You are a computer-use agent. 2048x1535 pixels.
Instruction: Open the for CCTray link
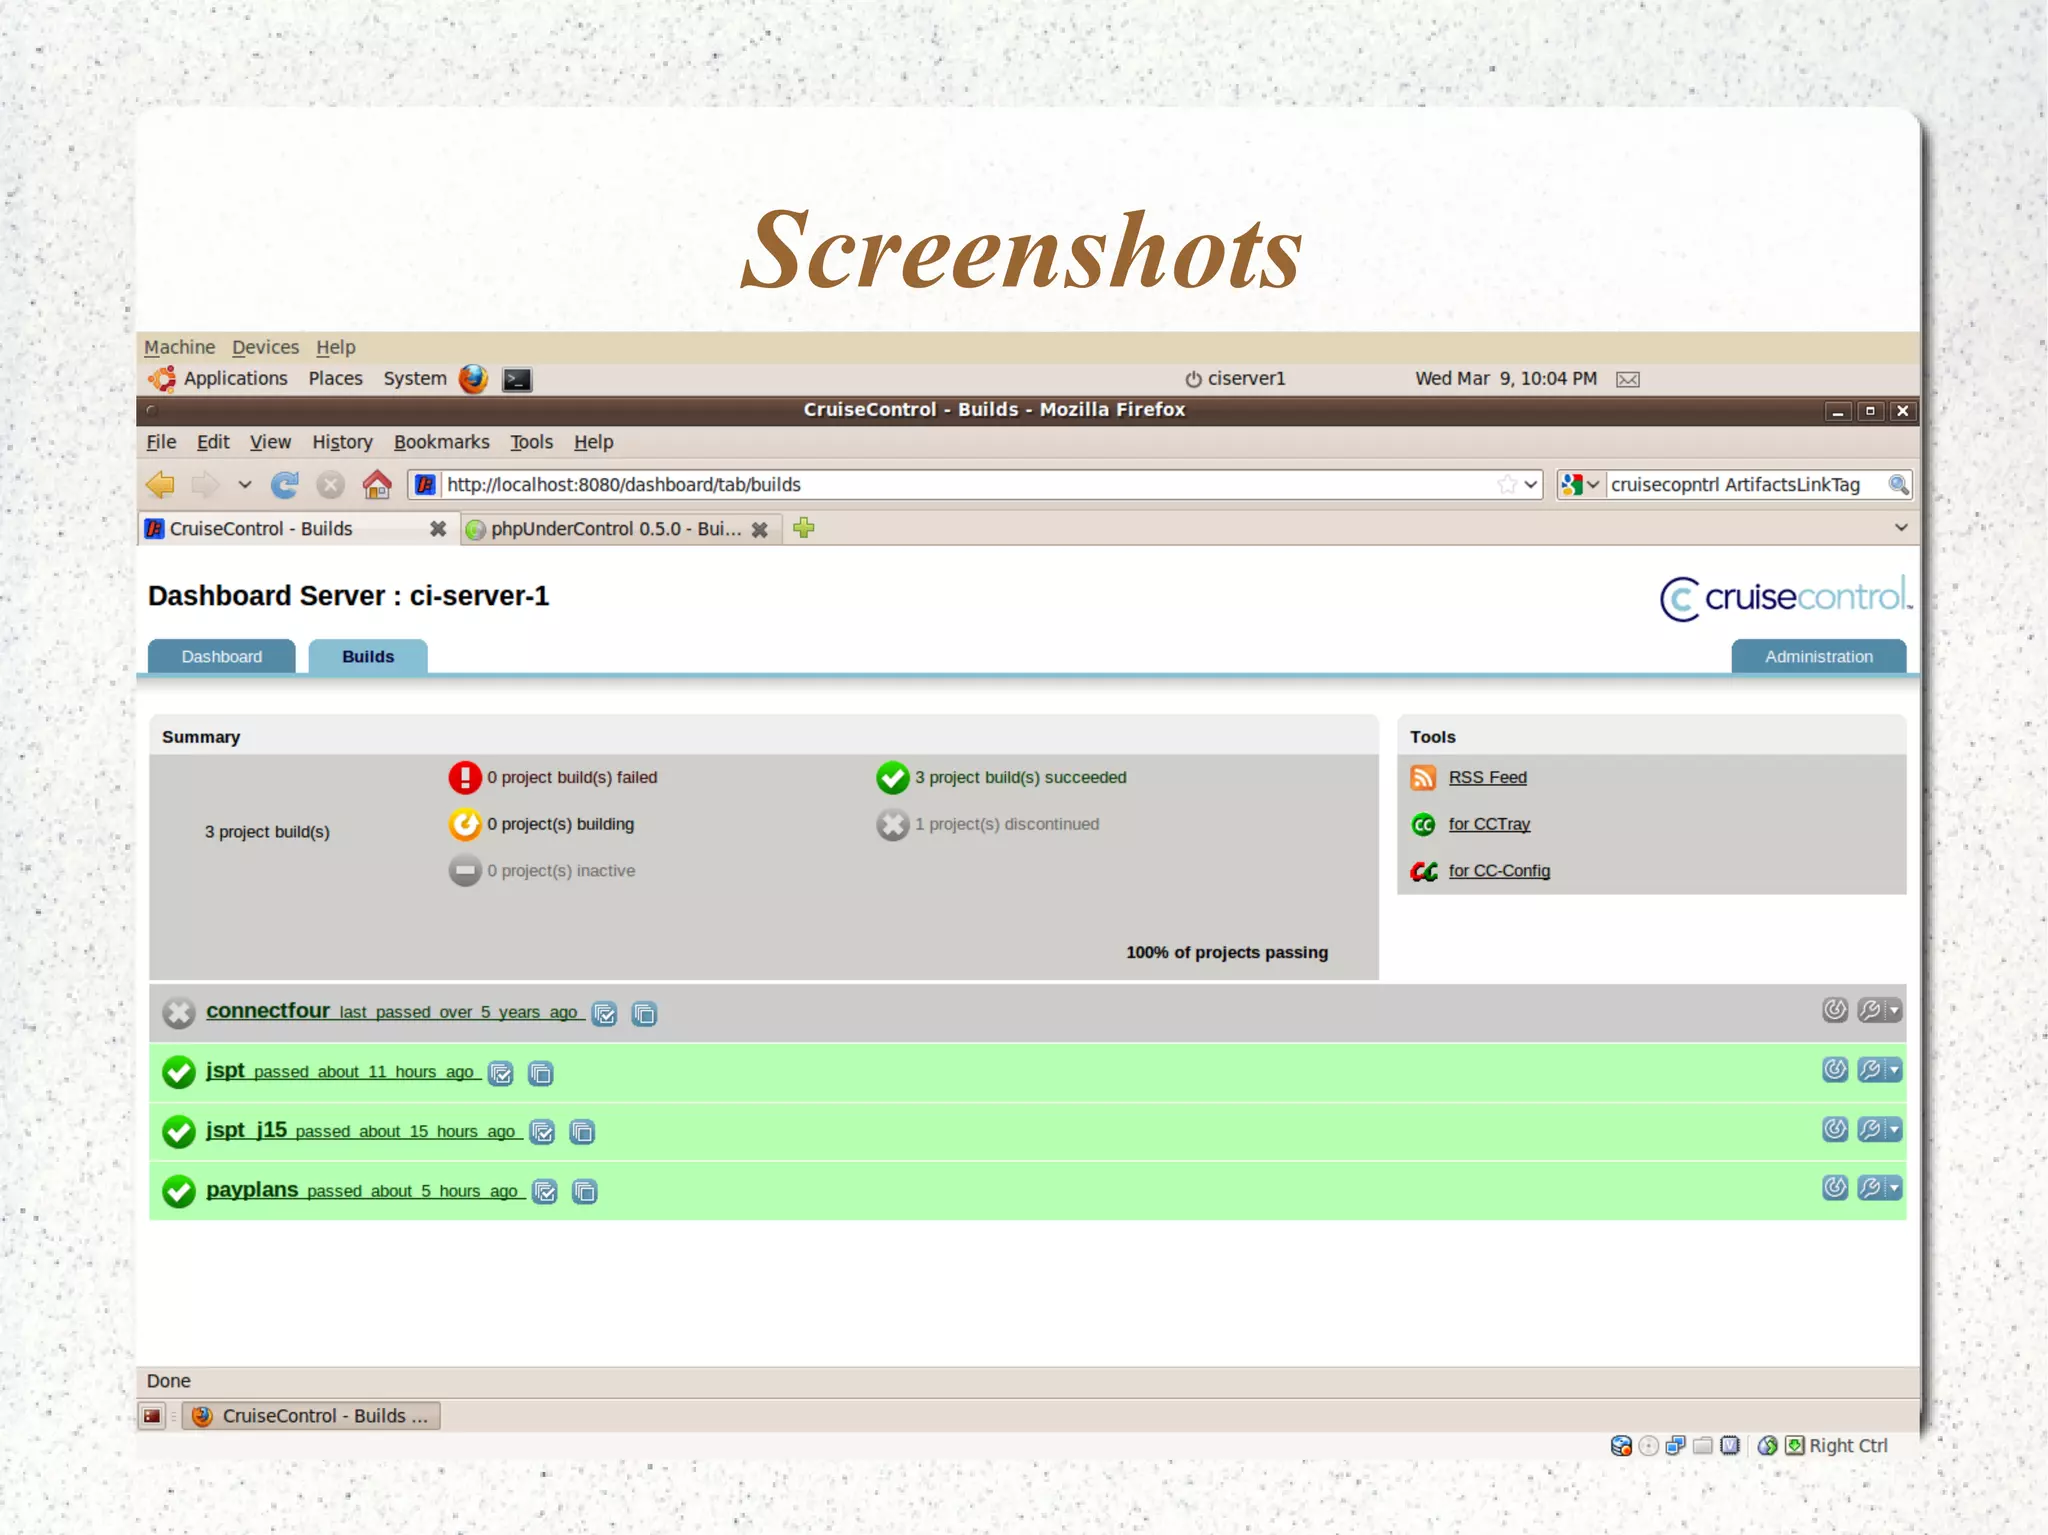click(1489, 825)
